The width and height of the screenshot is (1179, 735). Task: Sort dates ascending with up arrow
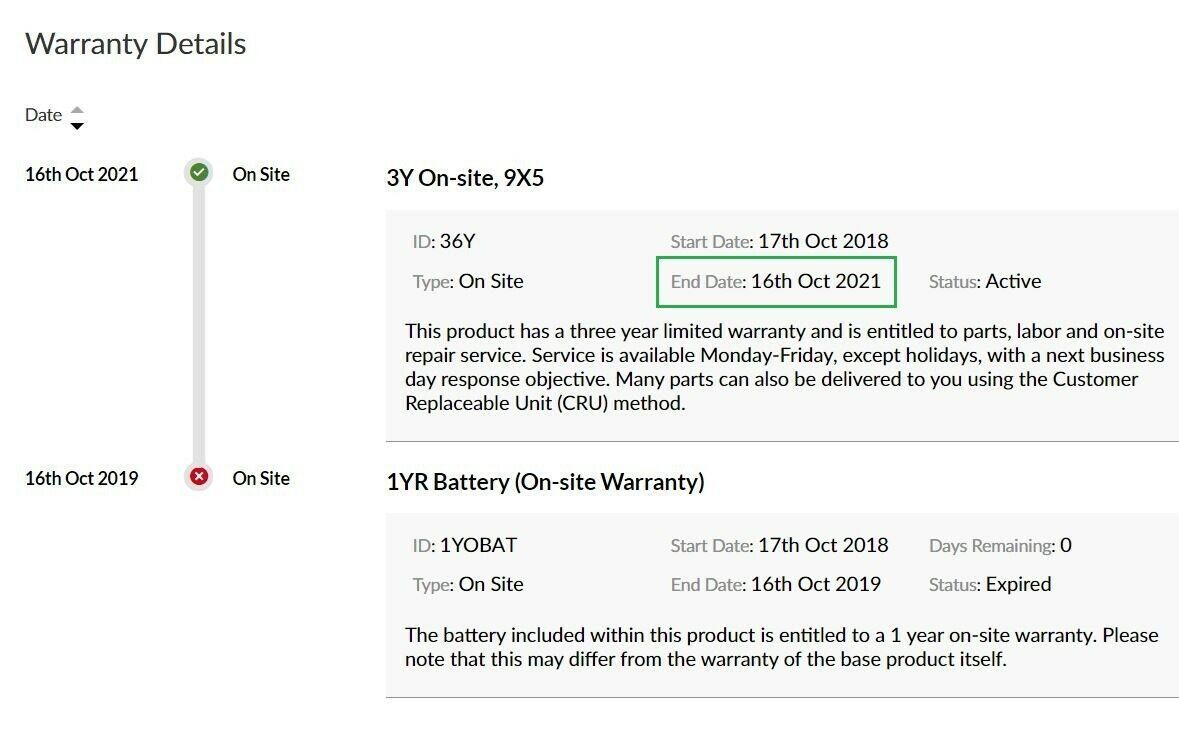click(77, 110)
